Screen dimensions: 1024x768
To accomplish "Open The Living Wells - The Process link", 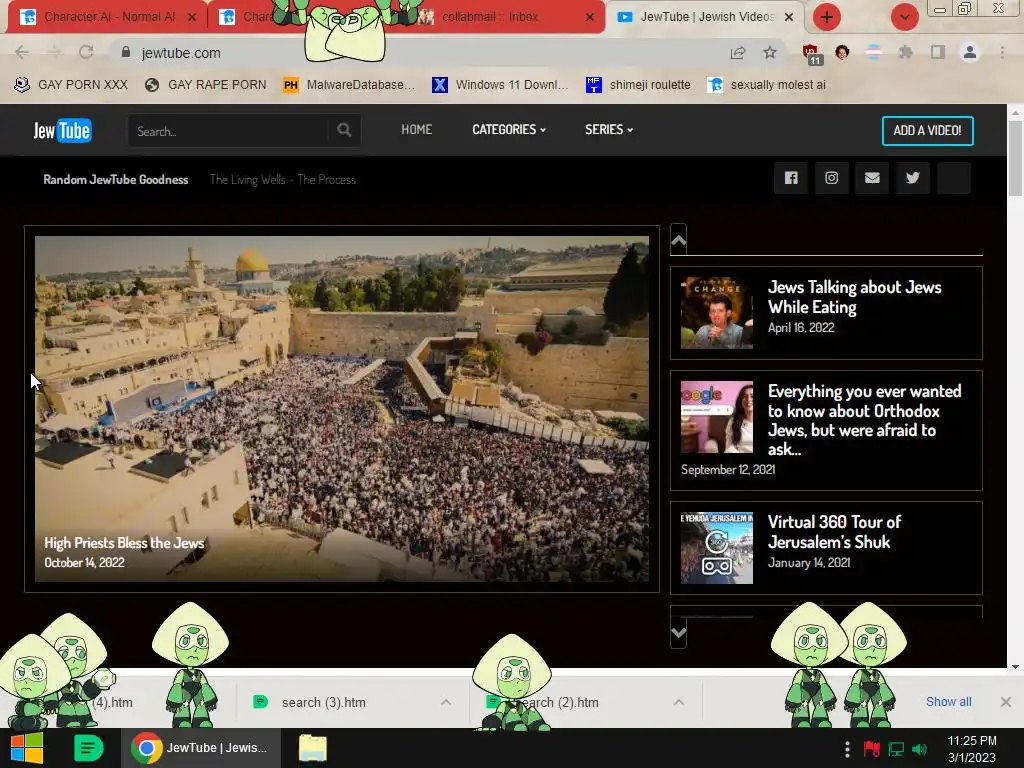I will (x=283, y=180).
